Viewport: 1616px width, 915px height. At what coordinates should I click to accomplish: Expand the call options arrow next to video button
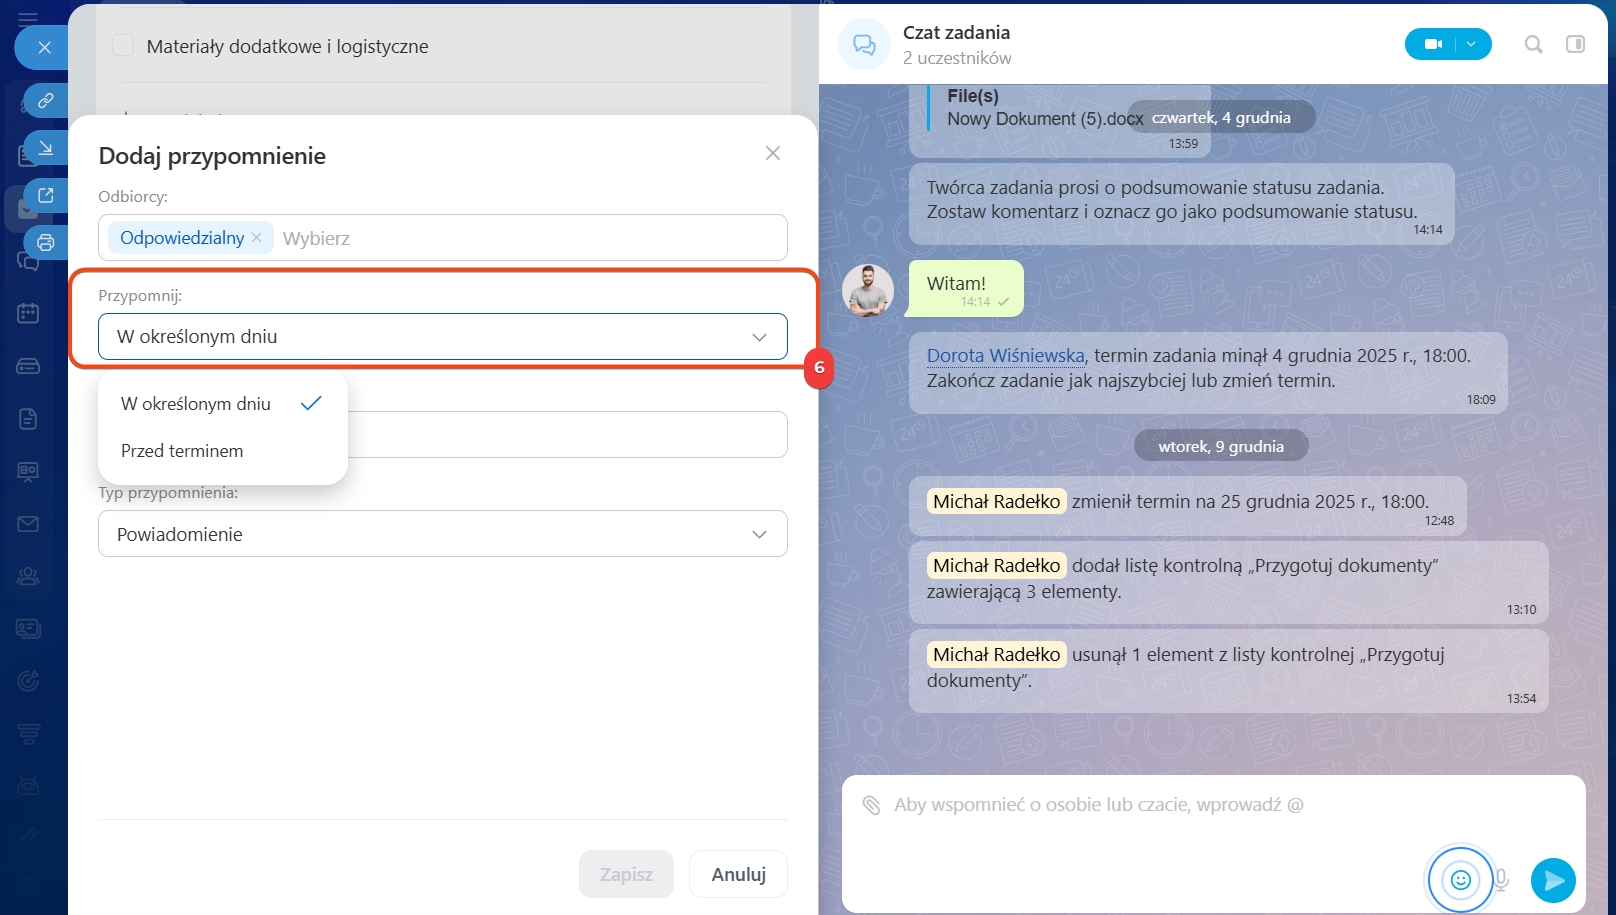(x=1473, y=44)
